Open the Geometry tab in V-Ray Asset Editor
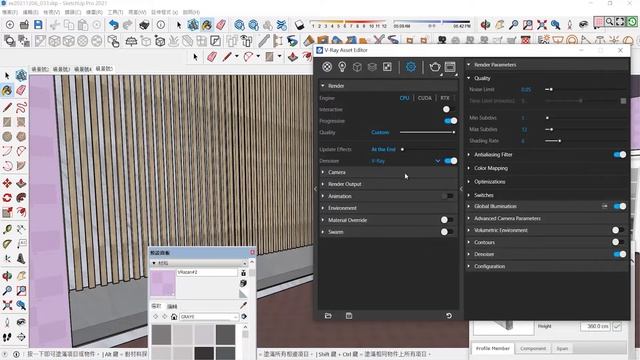The image size is (640, 360). click(357, 67)
